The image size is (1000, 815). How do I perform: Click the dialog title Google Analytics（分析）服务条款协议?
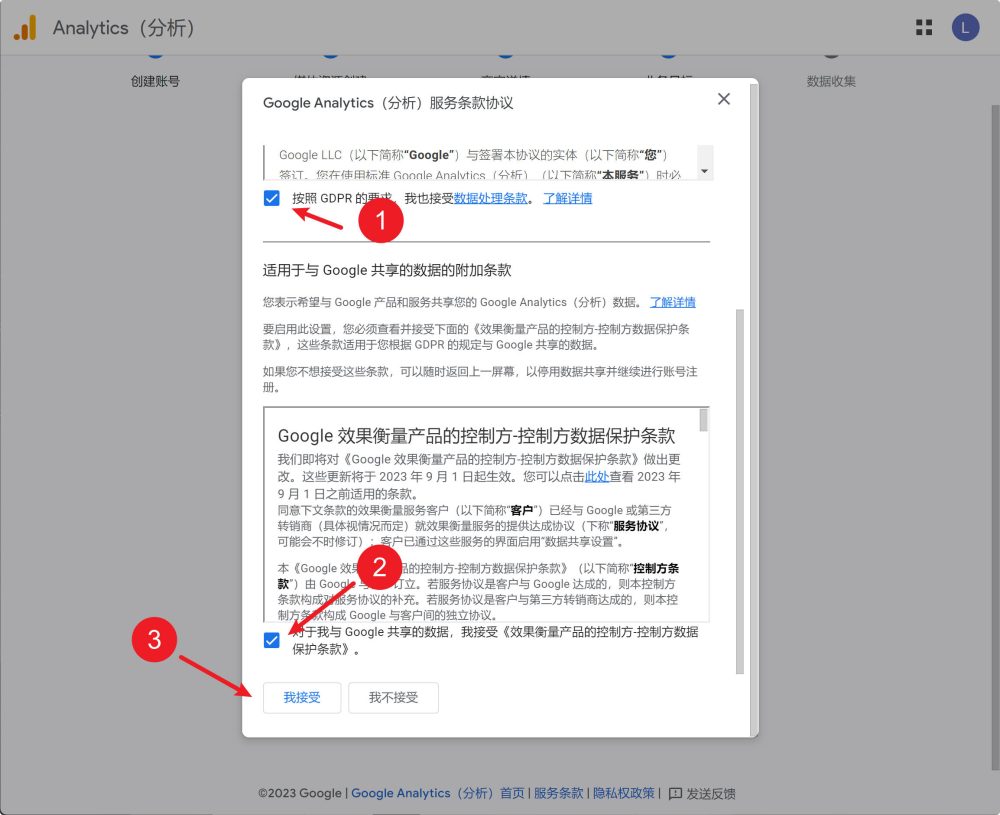(388, 103)
